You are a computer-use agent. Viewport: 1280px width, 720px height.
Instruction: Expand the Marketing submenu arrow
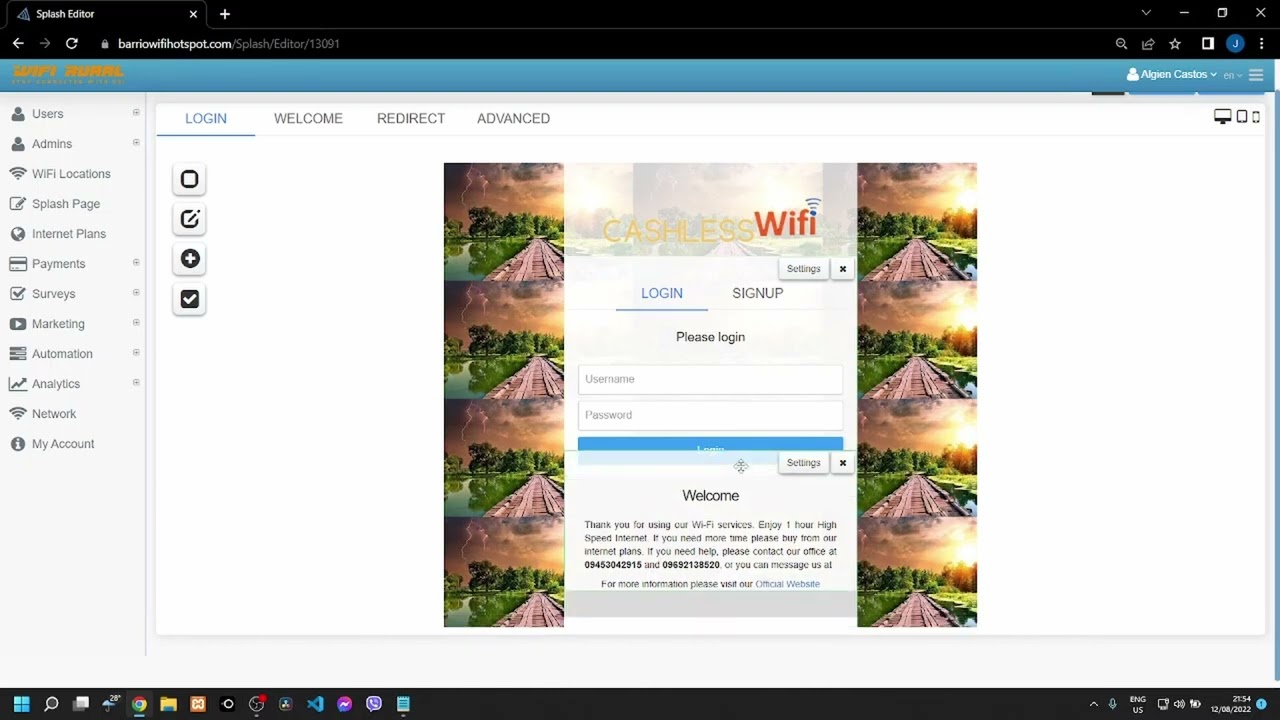click(x=136, y=323)
